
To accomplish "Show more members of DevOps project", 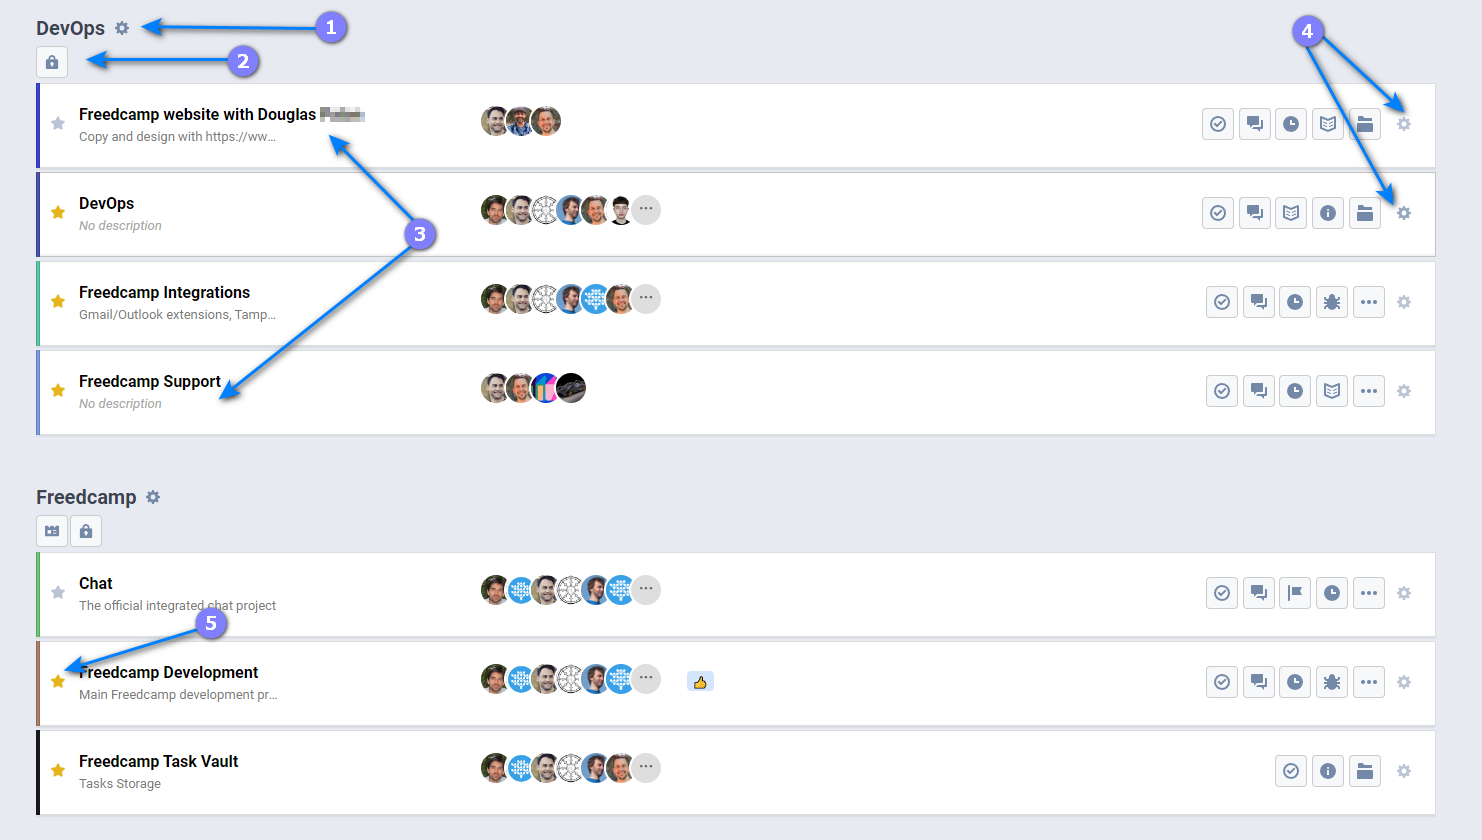I will [646, 209].
